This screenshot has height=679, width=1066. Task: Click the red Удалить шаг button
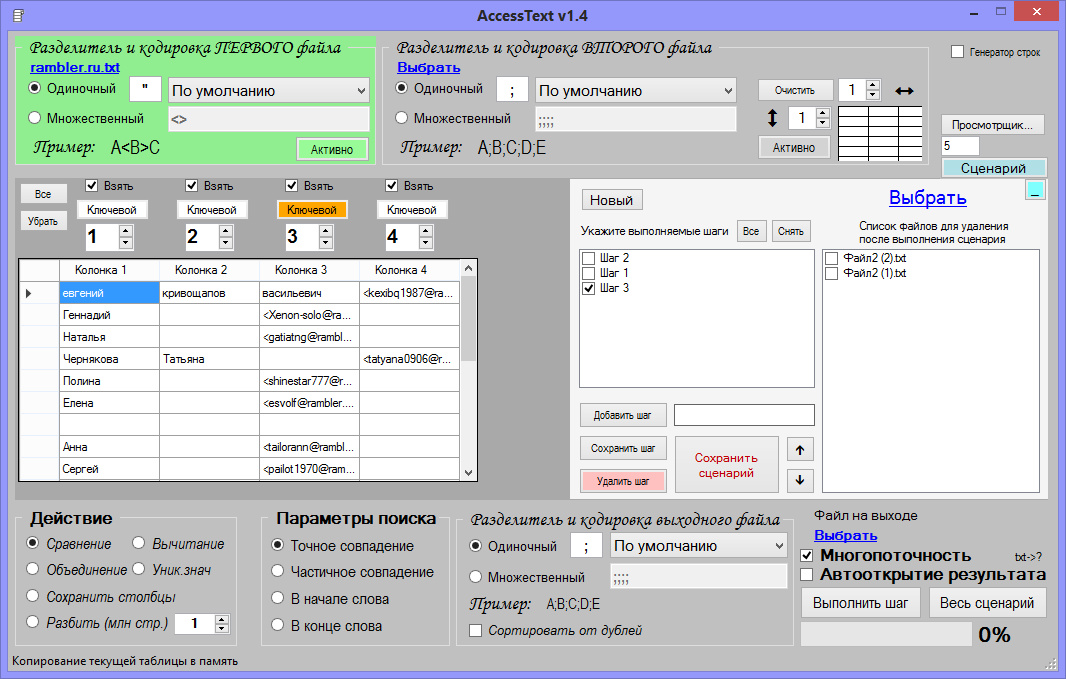[x=622, y=481]
